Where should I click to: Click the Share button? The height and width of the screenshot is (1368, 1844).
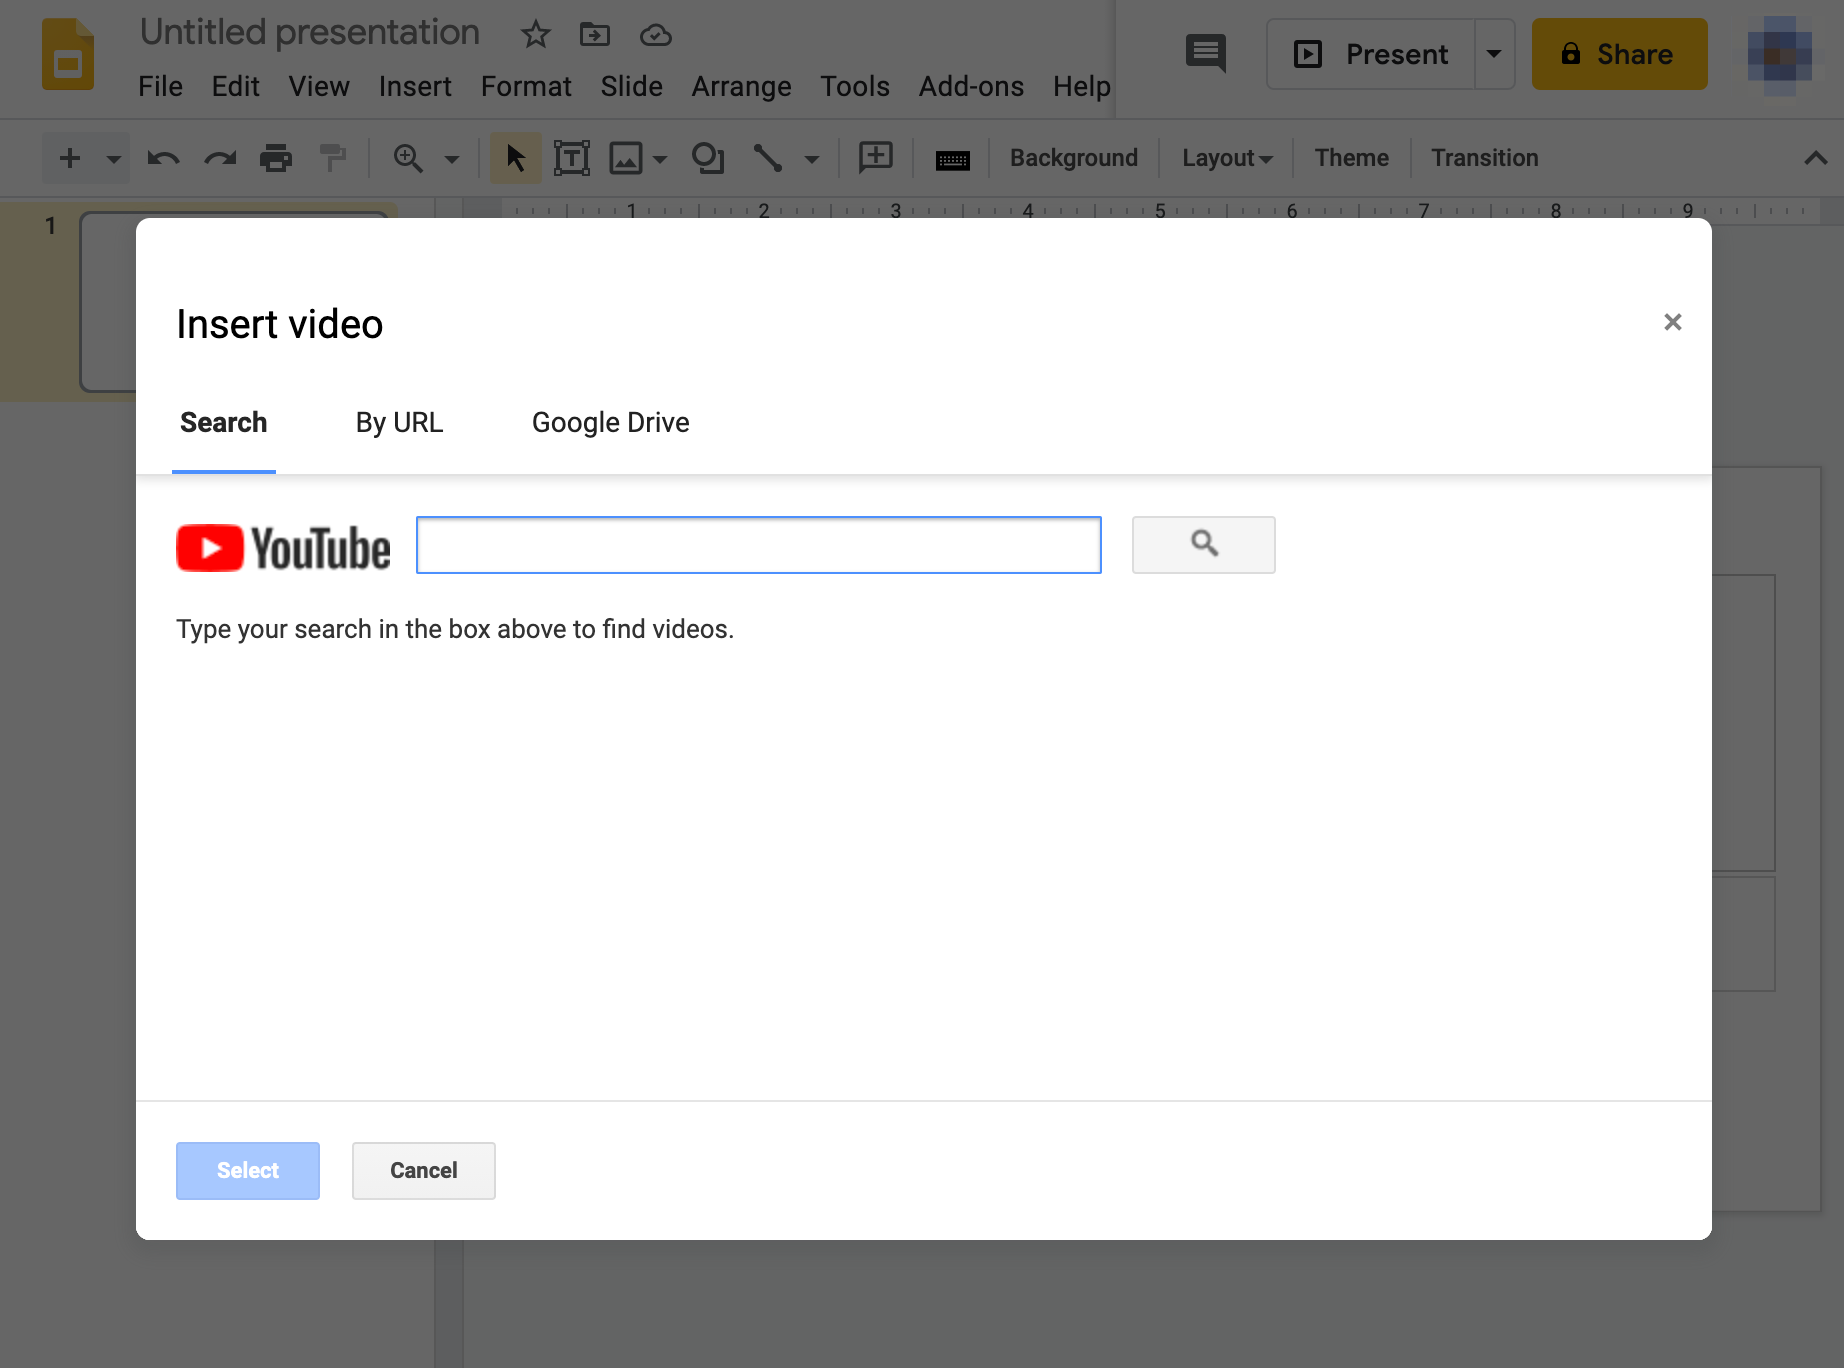1619,54
